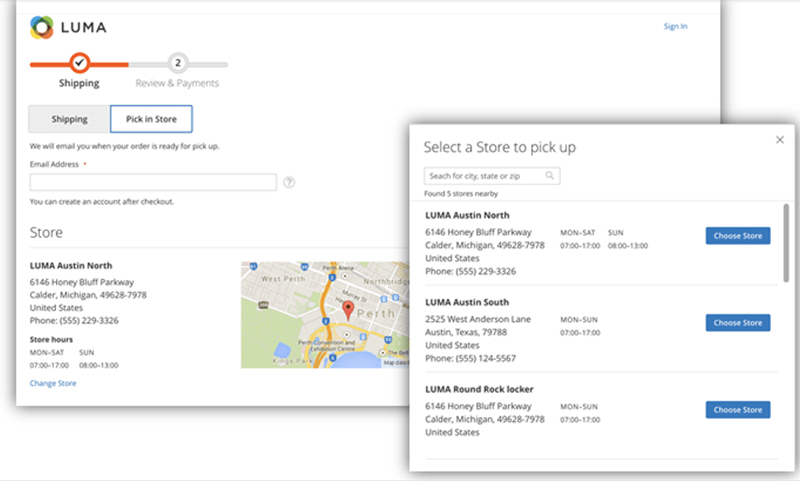Click the Sign In link
This screenshot has width=800, height=481.
pyautogui.click(x=675, y=26)
